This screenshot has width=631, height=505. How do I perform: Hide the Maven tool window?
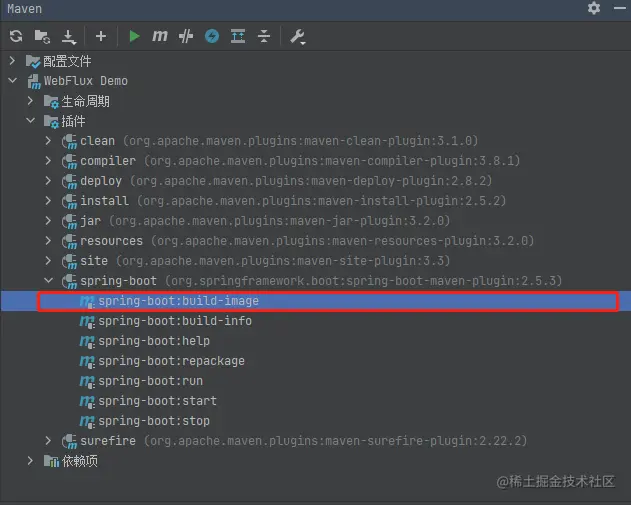tap(620, 8)
